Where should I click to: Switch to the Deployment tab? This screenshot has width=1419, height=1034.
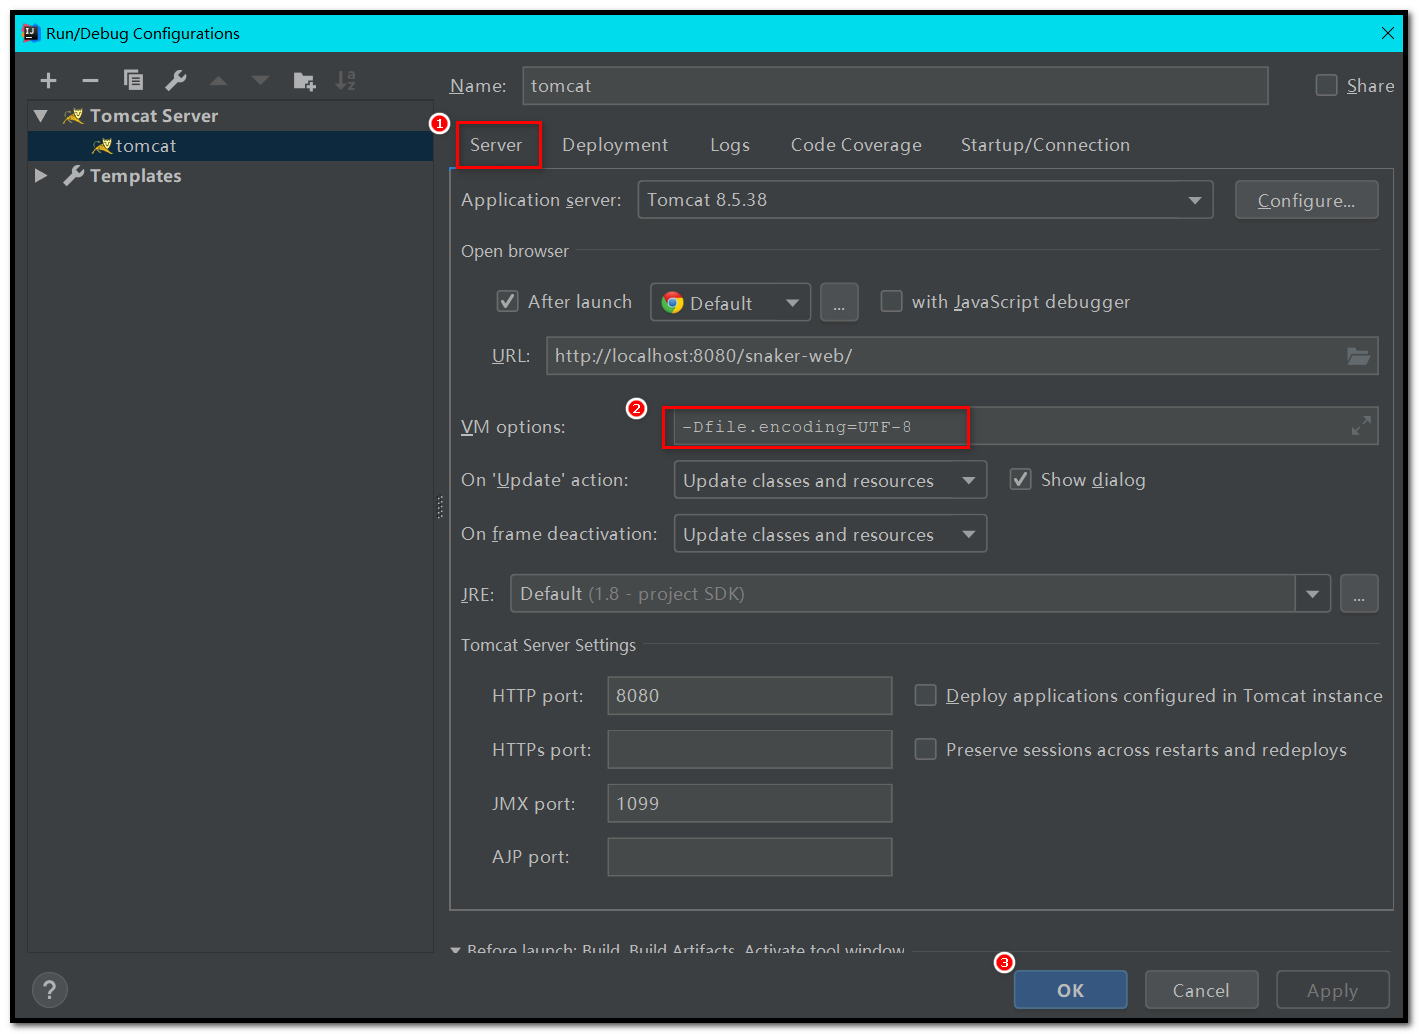pos(615,145)
